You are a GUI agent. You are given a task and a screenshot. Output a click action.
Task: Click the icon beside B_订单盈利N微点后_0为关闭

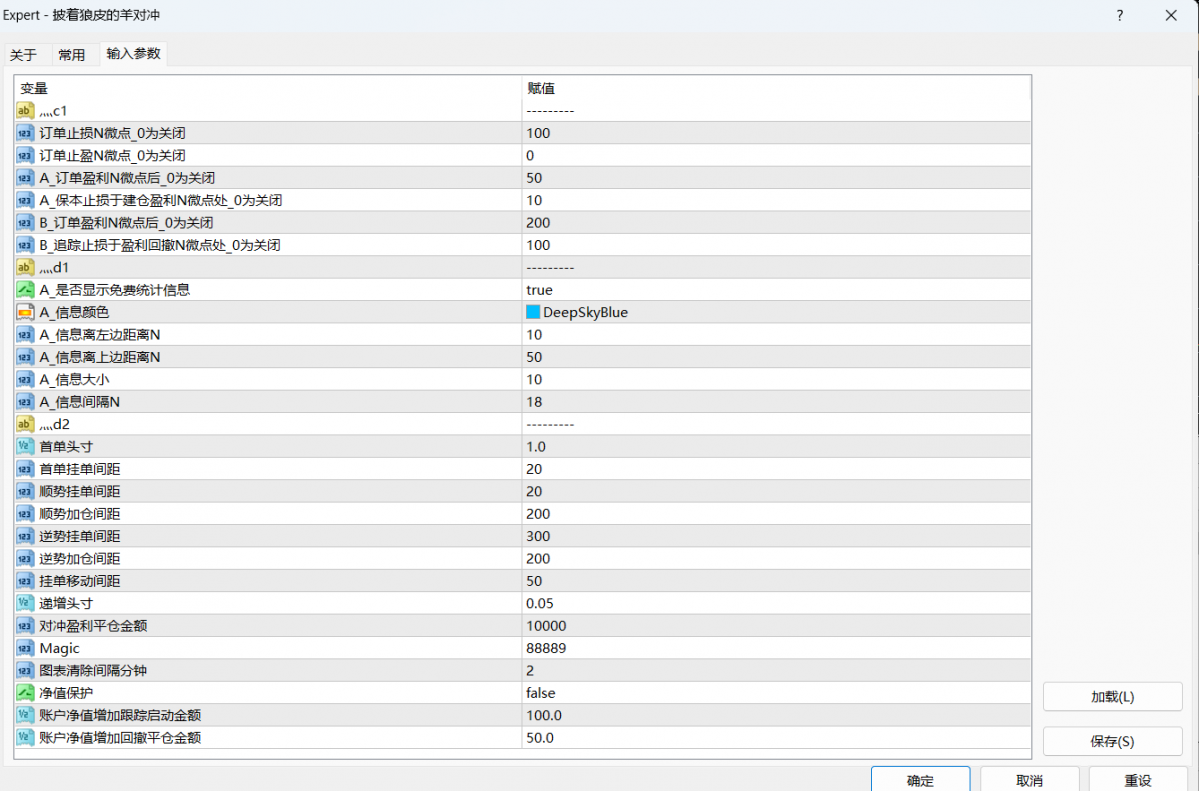coord(25,223)
